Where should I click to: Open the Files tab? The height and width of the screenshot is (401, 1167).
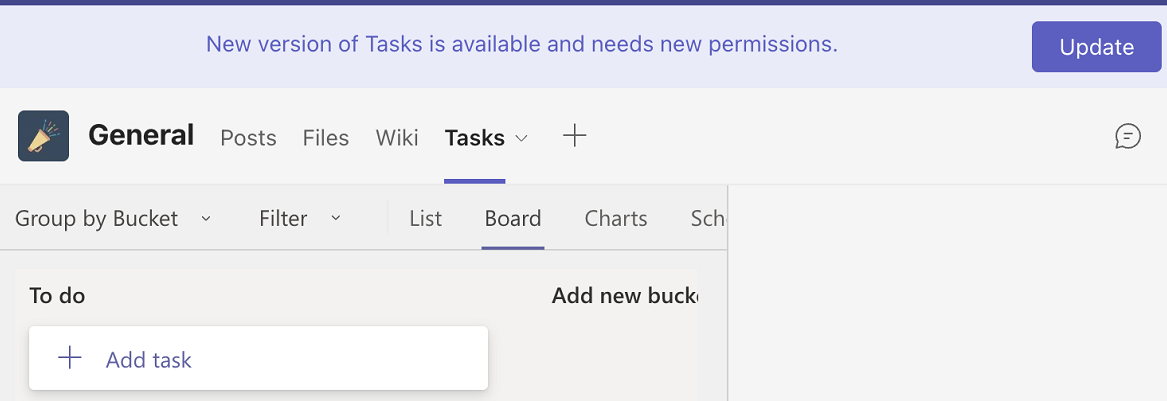326,138
